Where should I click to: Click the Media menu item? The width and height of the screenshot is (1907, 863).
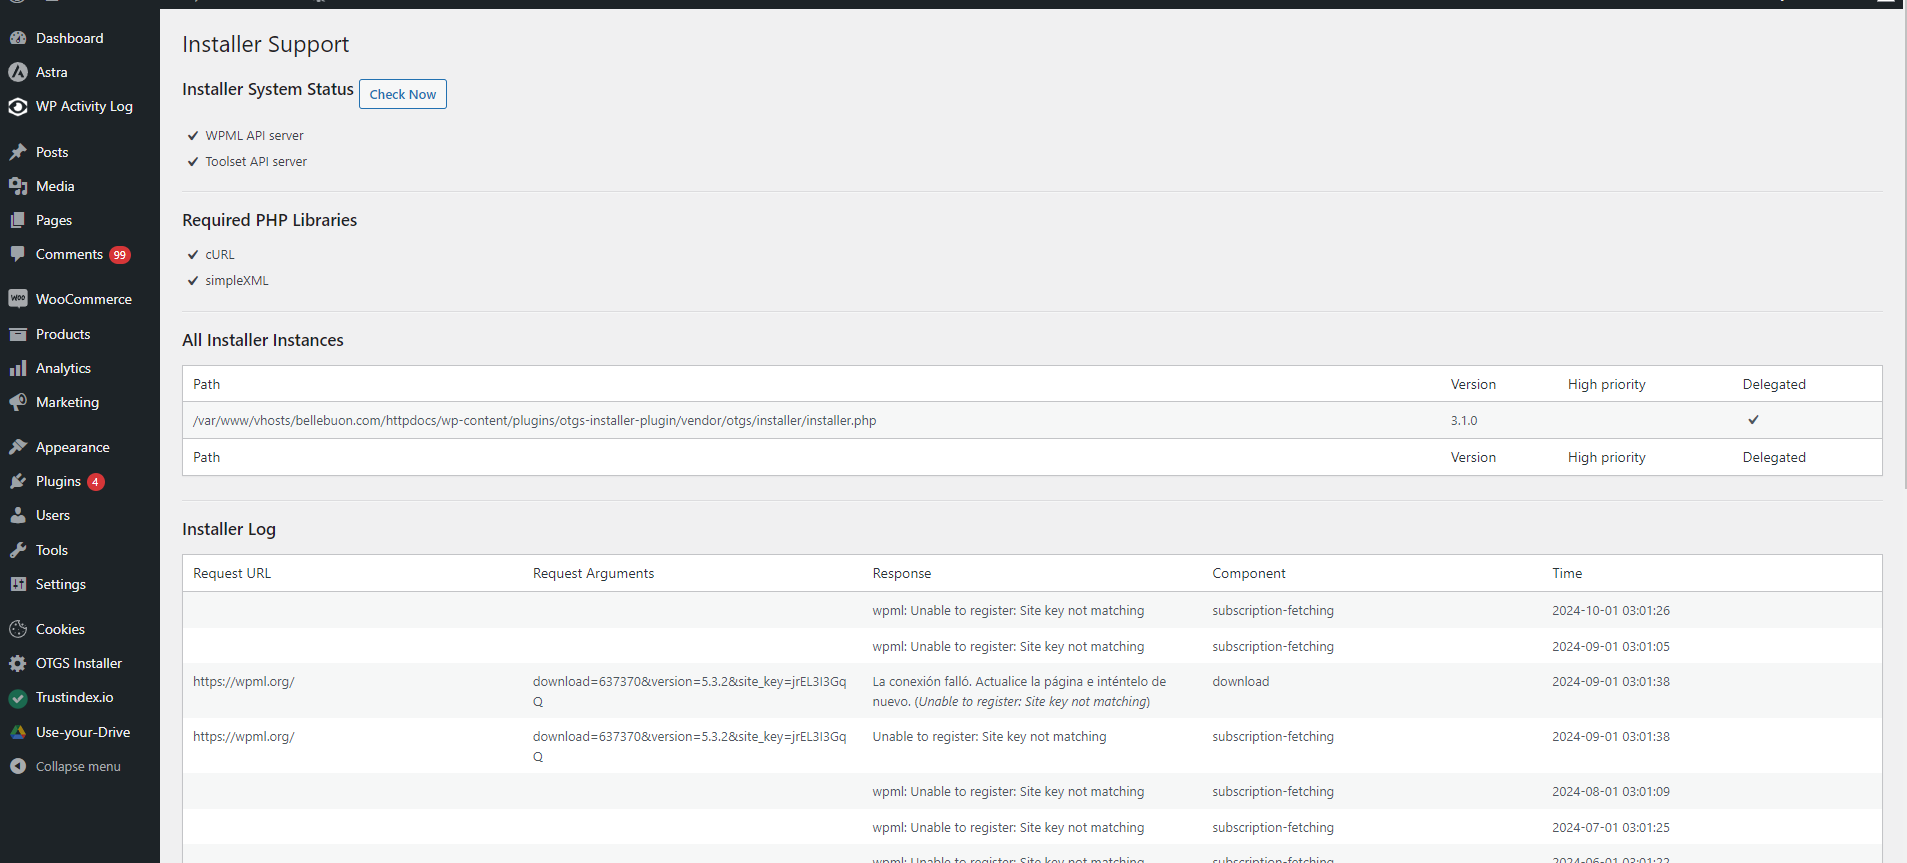pos(55,186)
